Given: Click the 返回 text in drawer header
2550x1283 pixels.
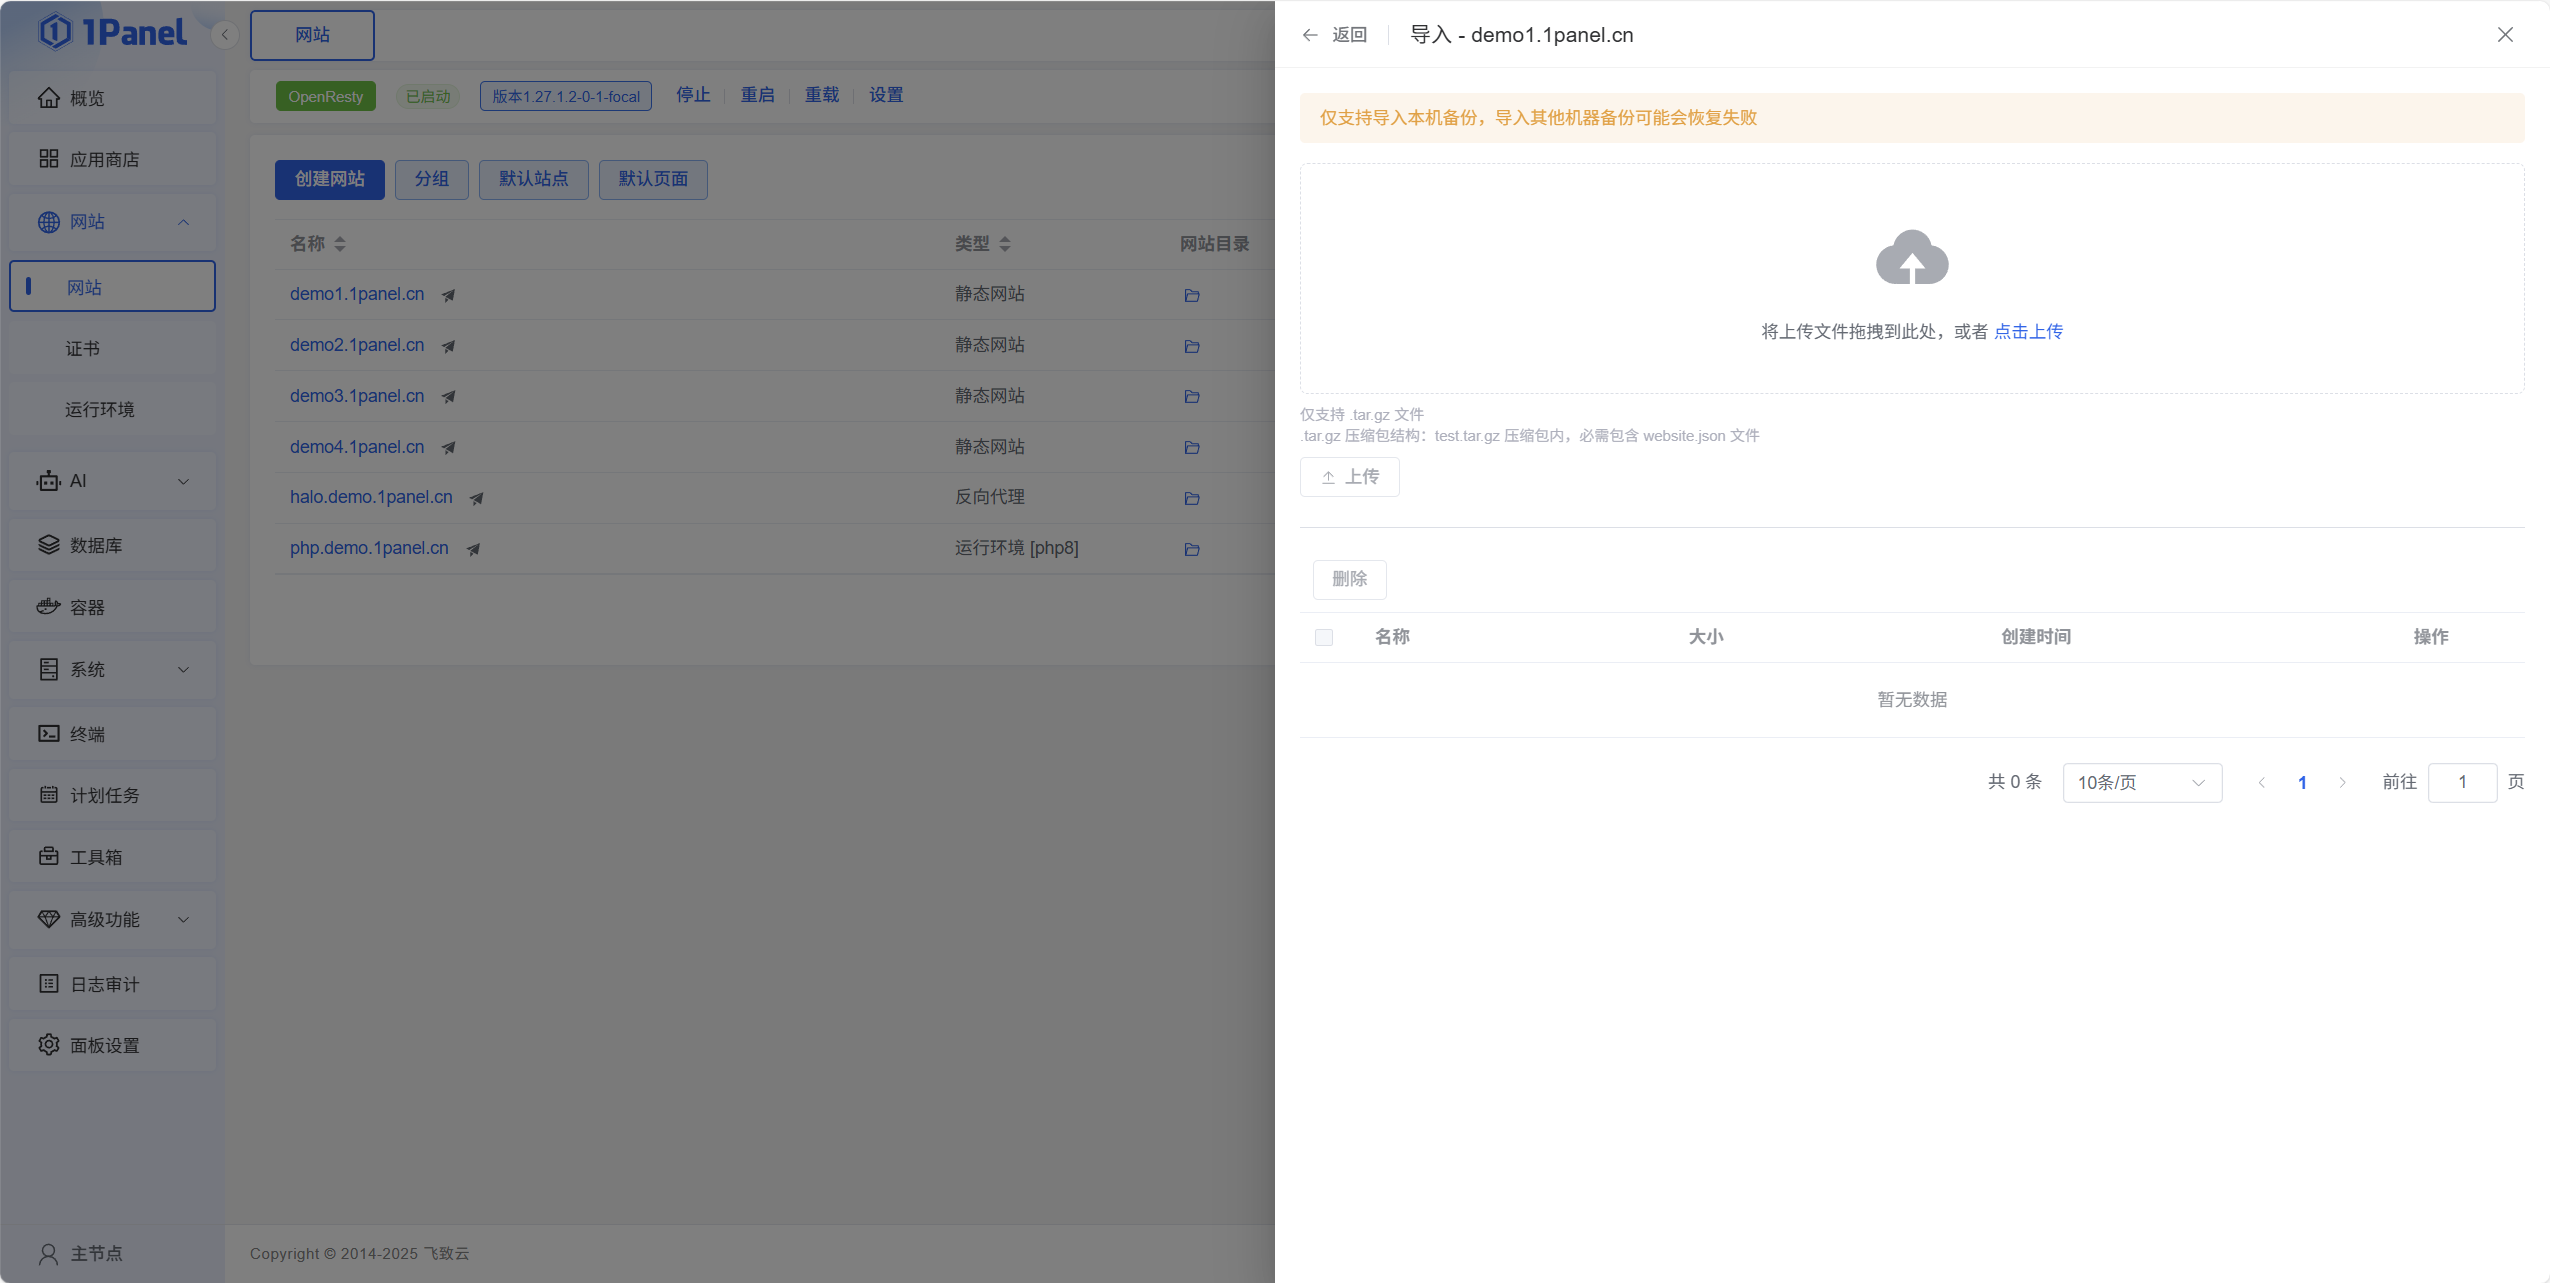Looking at the screenshot, I should tap(1349, 35).
